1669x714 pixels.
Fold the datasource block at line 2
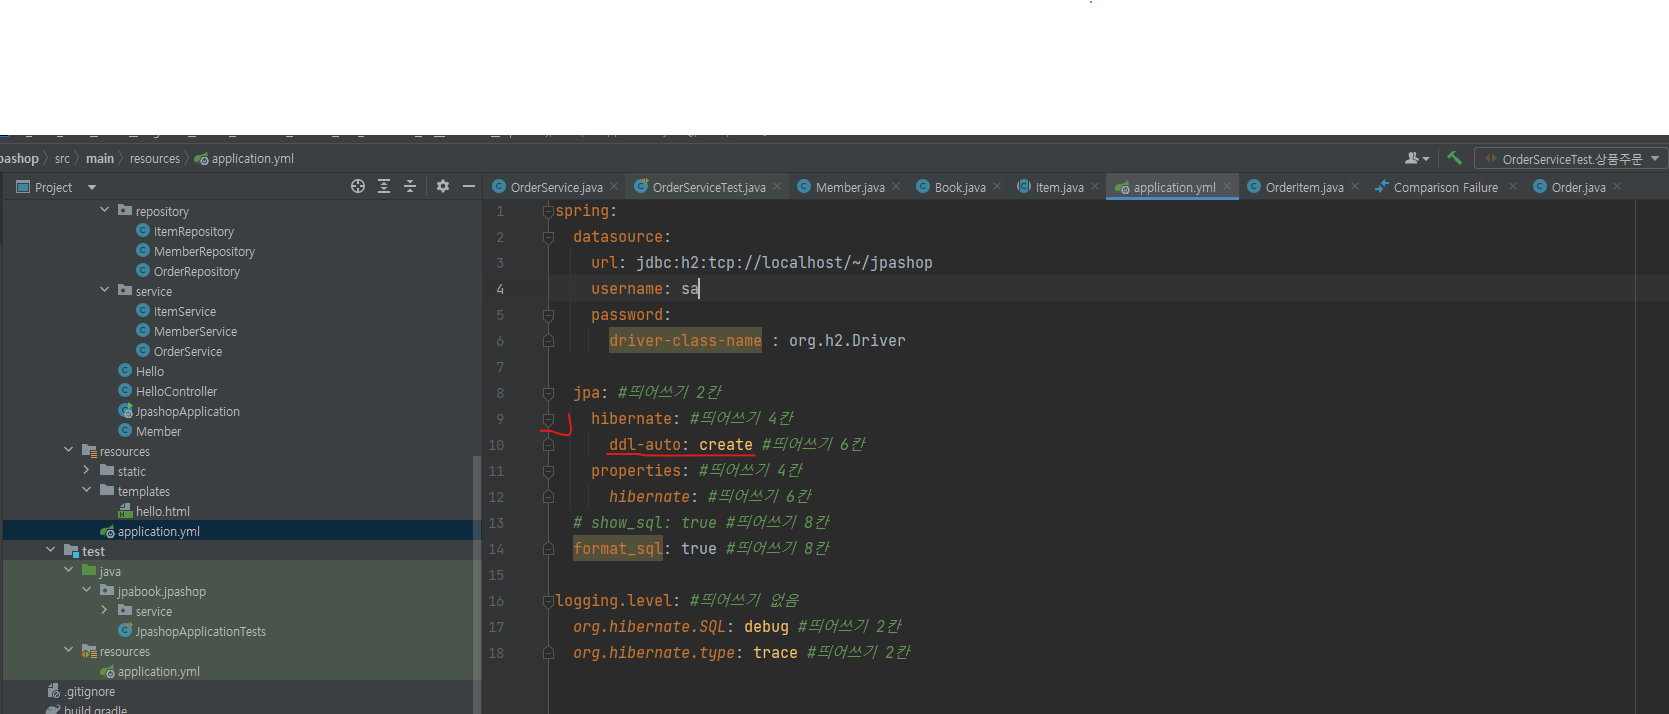pyautogui.click(x=548, y=237)
